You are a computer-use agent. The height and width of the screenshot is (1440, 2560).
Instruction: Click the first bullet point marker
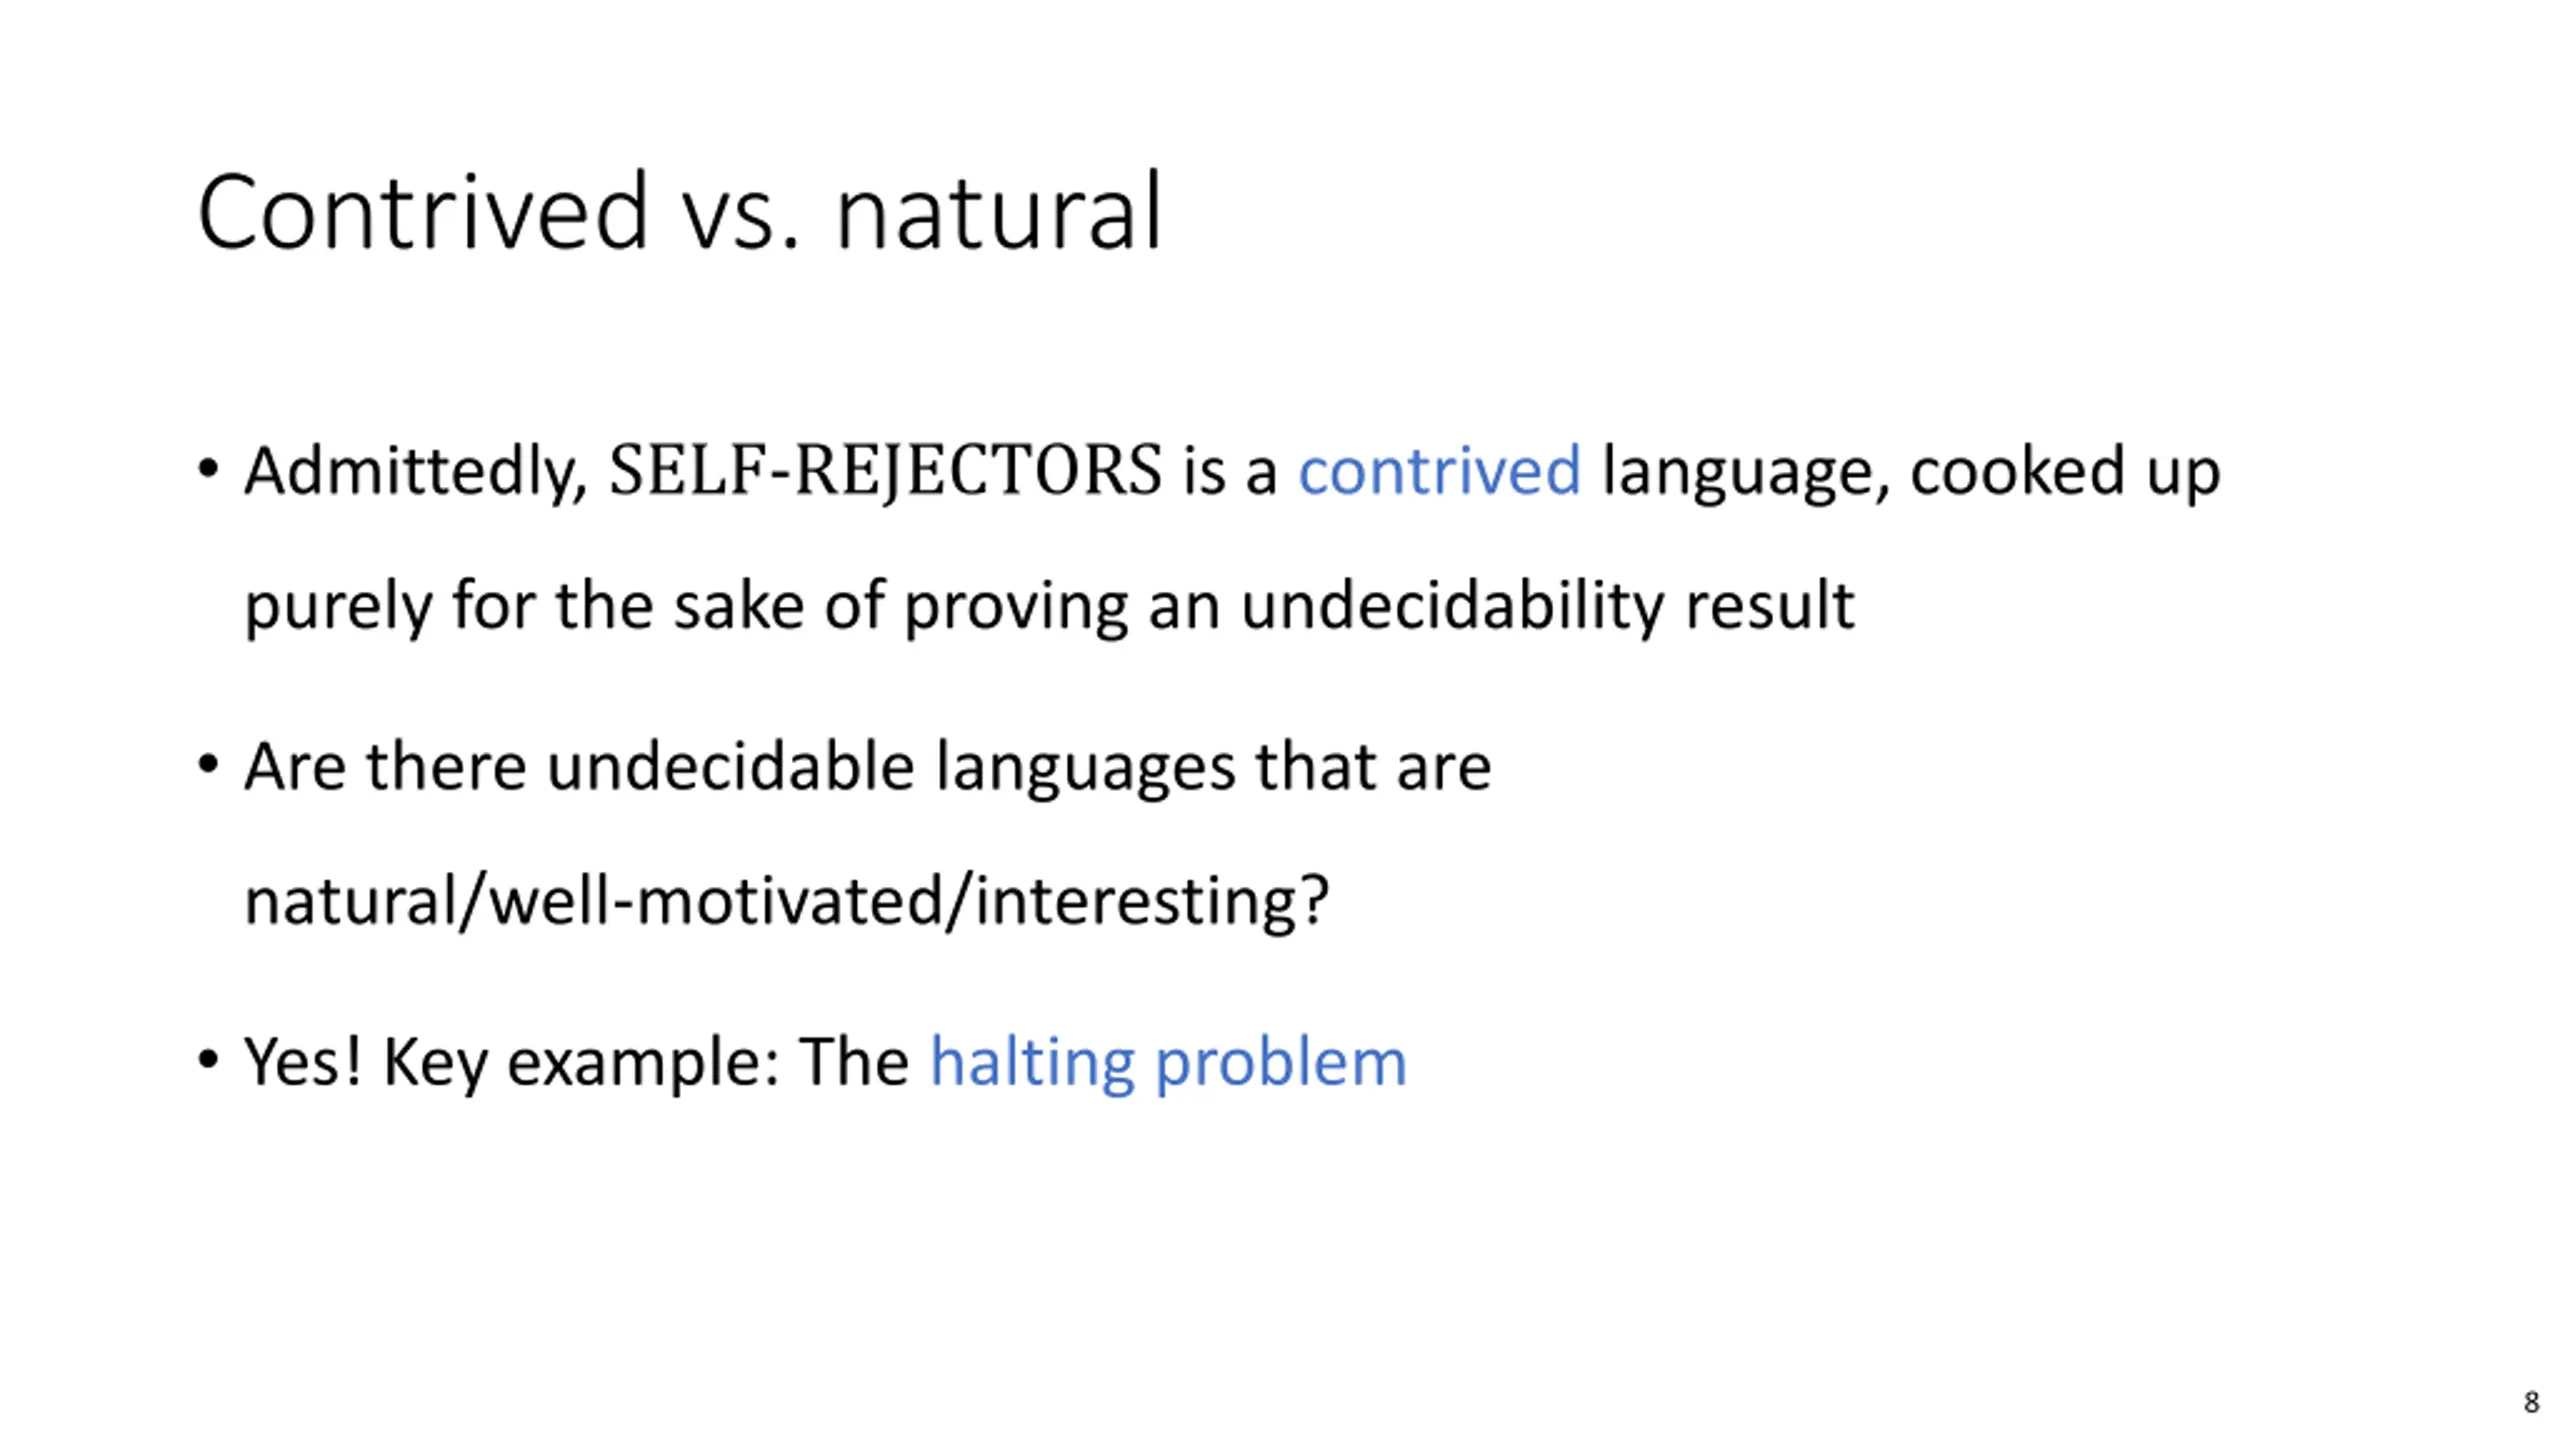tap(208, 469)
